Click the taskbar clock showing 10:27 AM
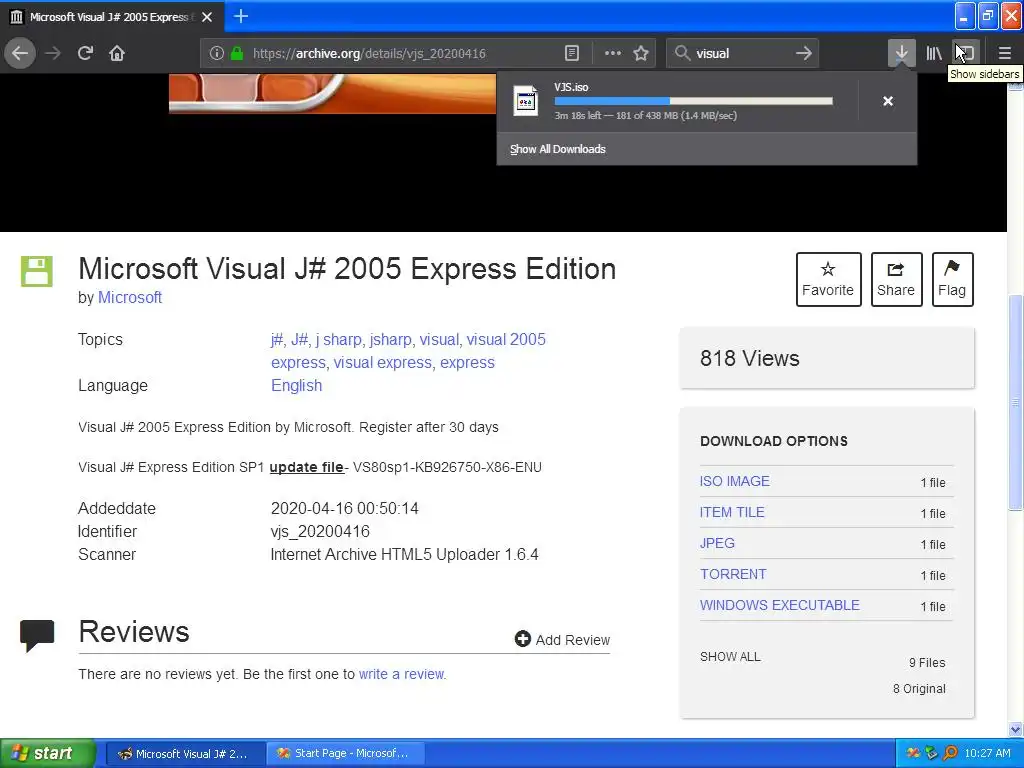The image size is (1024, 768). click(x=987, y=753)
